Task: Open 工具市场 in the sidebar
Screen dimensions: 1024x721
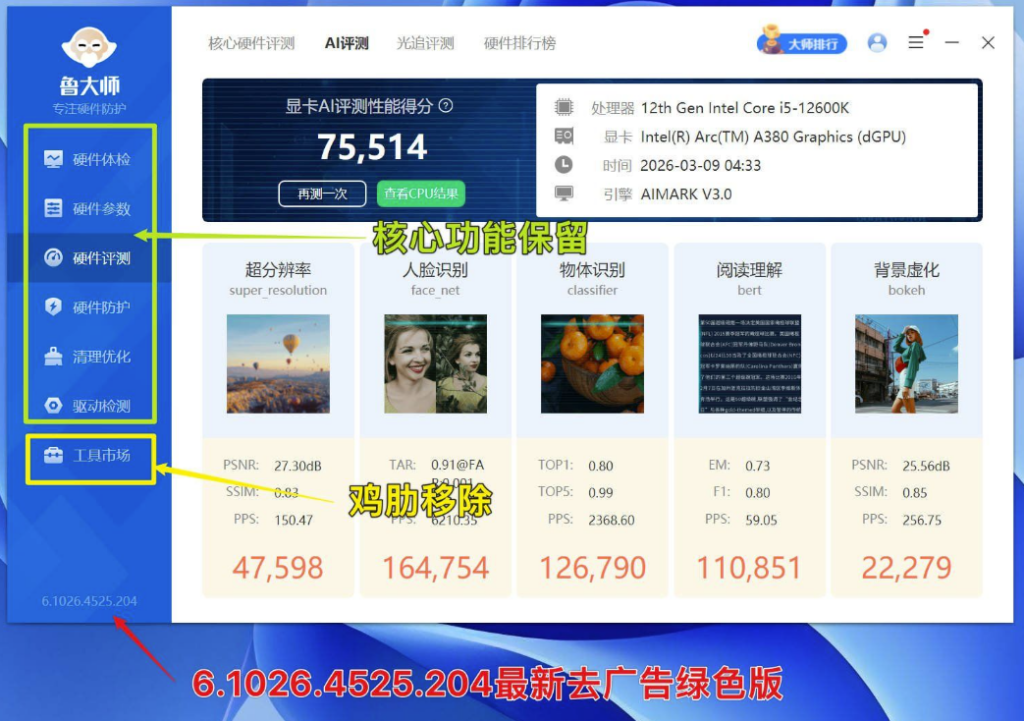Action: (x=88, y=455)
